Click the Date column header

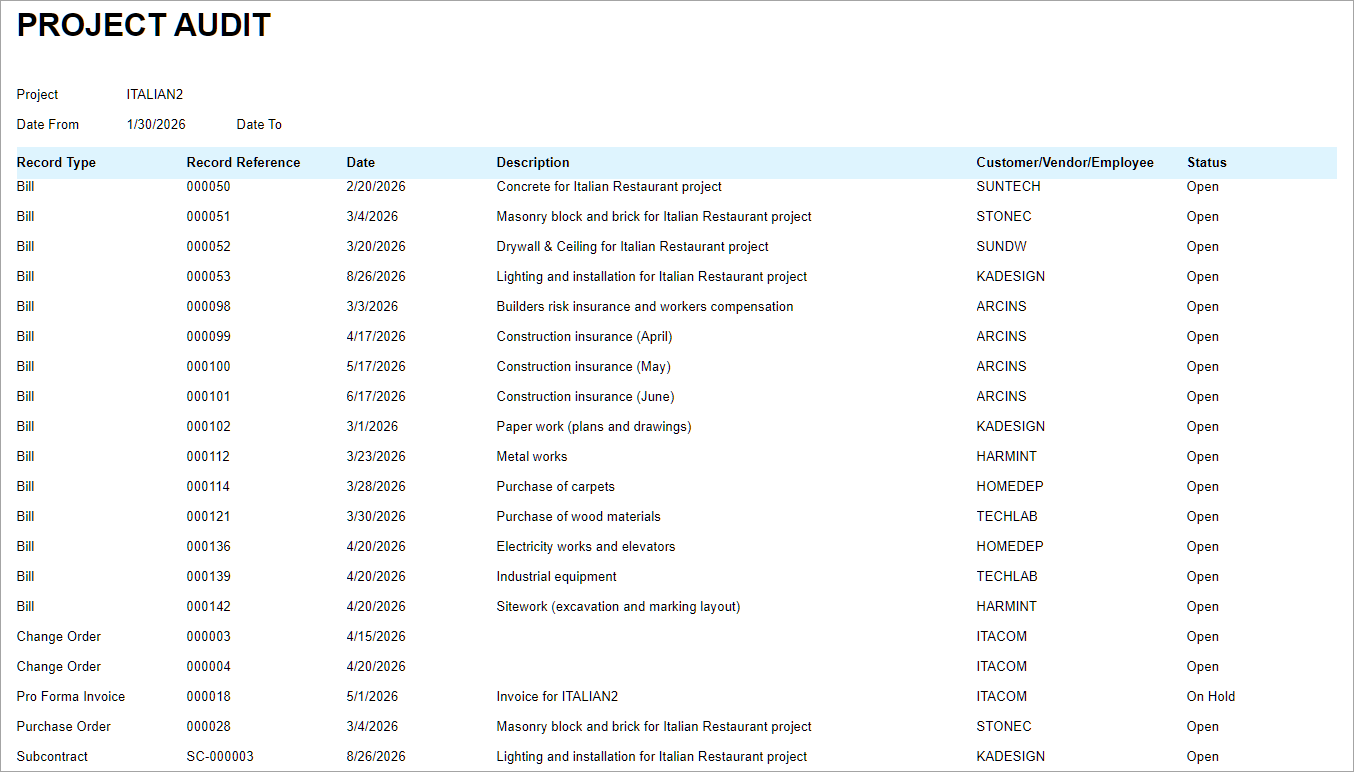361,162
